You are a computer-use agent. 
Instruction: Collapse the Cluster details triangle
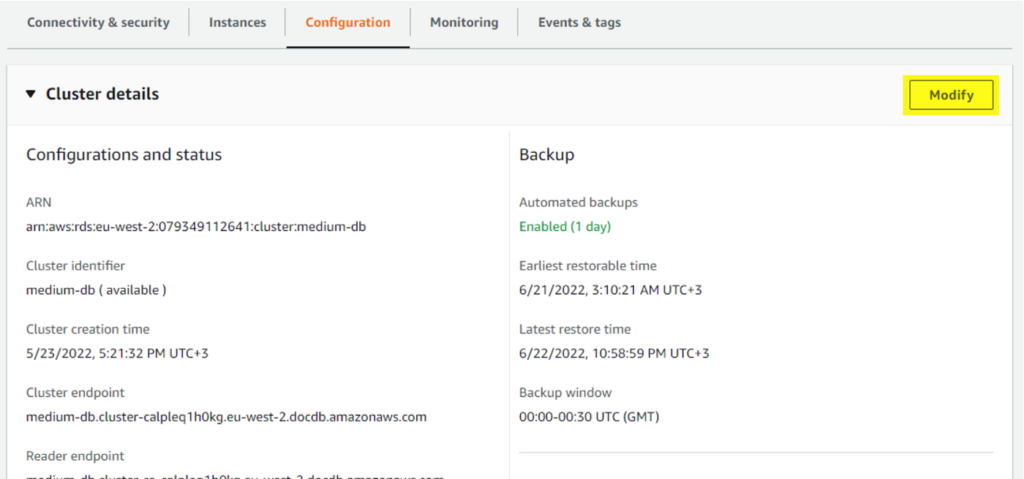point(31,94)
